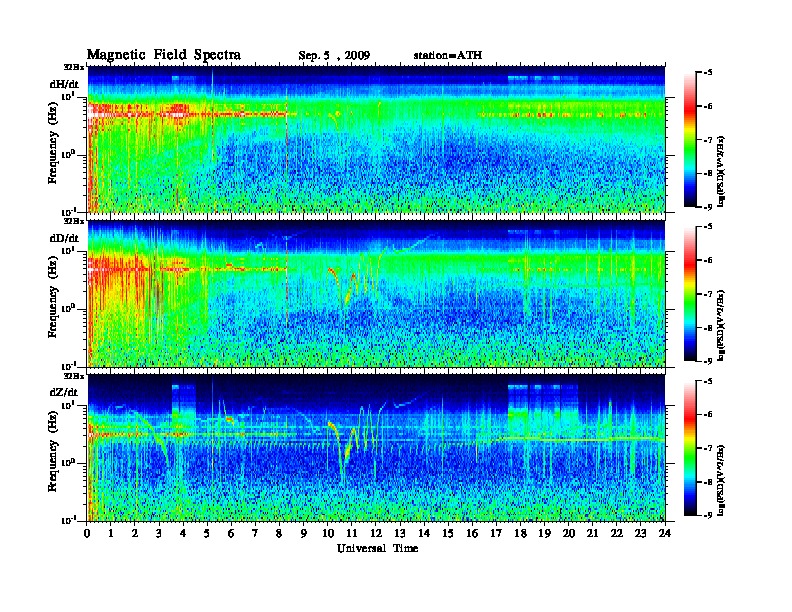Click the "Magnetic Field Spectra" title
Image resolution: width=792 pixels, height=612 pixels.
click(164, 55)
